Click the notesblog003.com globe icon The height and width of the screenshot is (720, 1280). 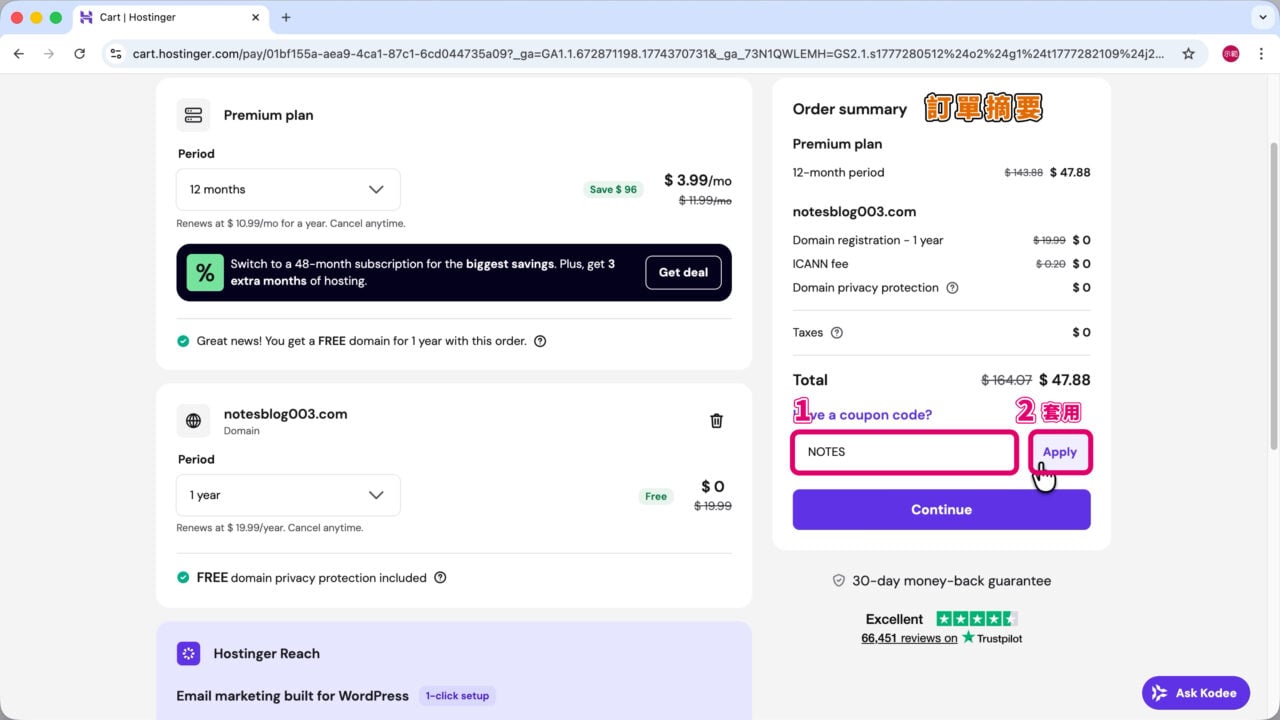[x=193, y=421]
